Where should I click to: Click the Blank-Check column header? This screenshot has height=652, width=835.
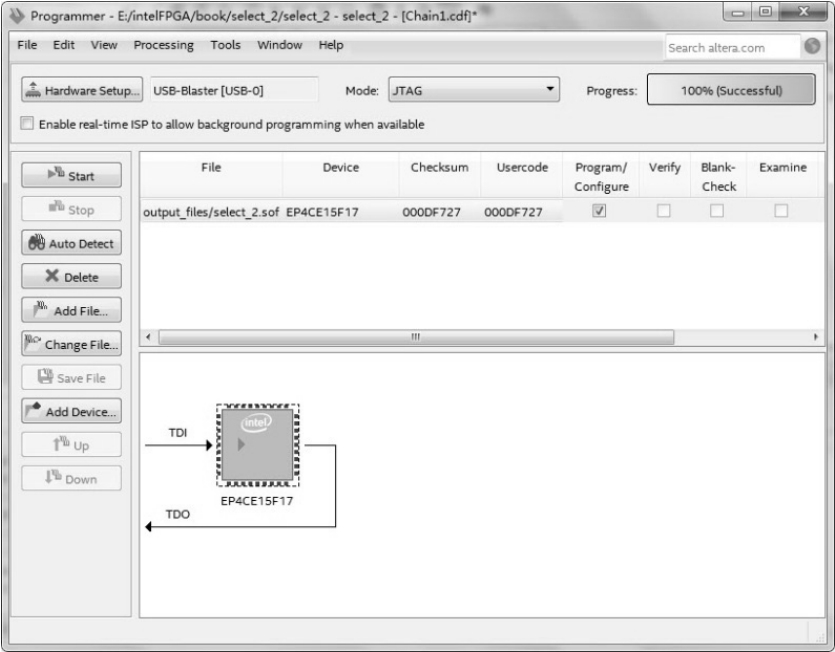pyautogui.click(x=718, y=177)
